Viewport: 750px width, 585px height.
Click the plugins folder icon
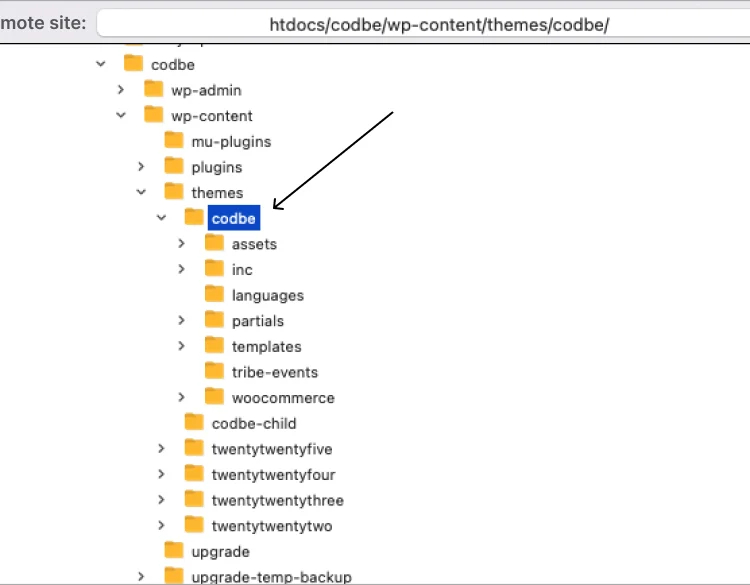174,166
